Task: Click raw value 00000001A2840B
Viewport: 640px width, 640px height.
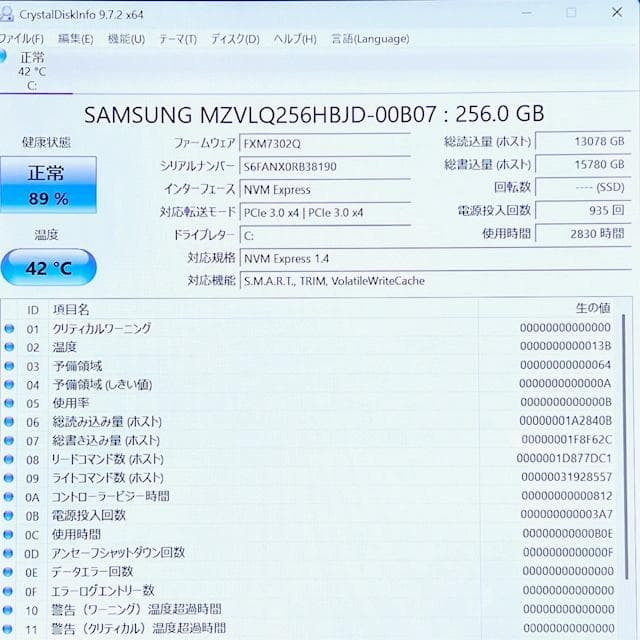Action: 566,421
